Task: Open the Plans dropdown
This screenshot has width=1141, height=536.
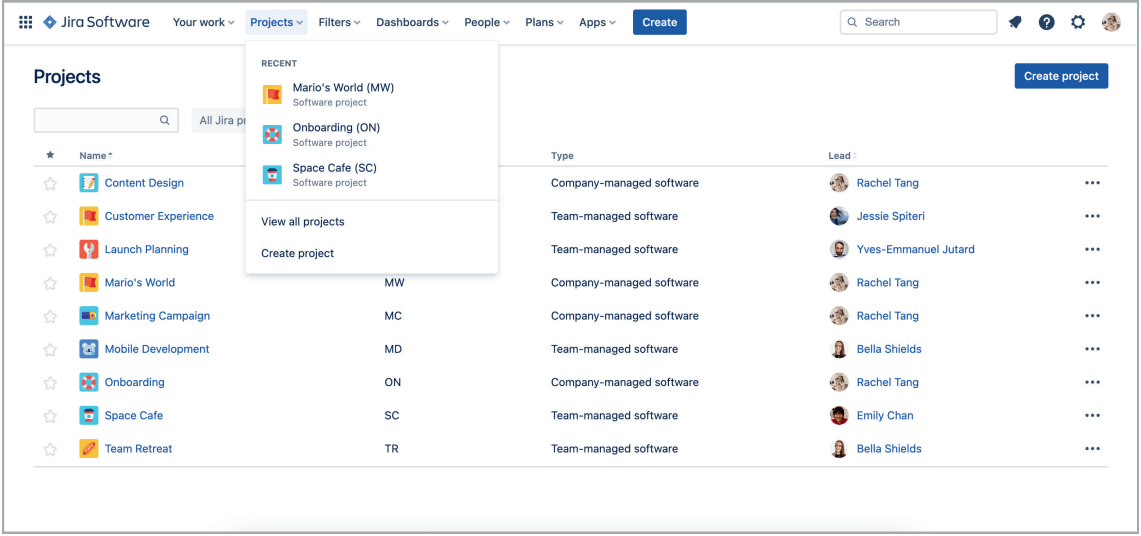Action: point(545,23)
